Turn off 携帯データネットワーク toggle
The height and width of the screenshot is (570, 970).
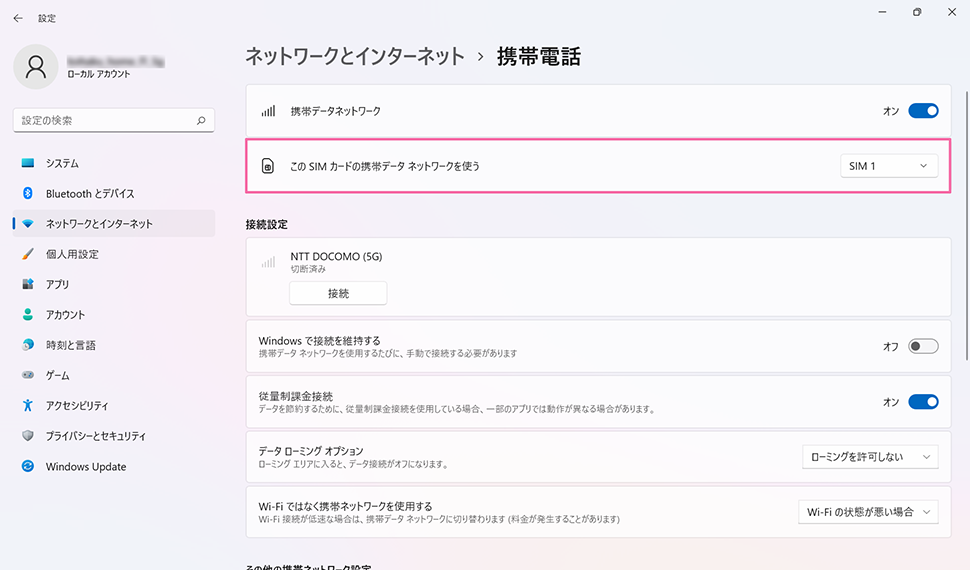(x=923, y=111)
